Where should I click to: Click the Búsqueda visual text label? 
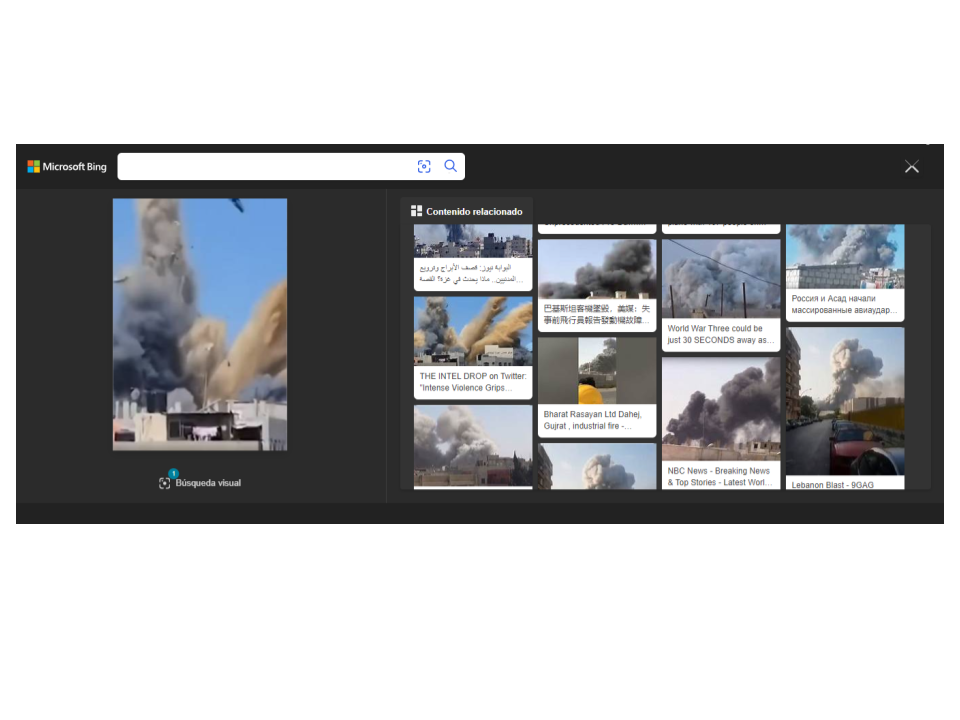tap(208, 483)
